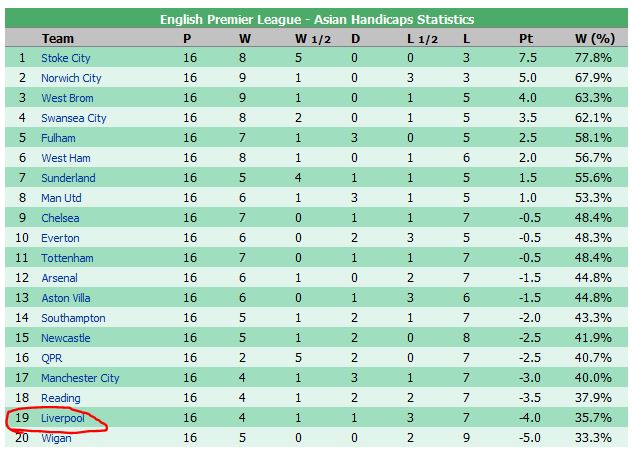Open the Man Utd team link
This screenshot has height=454, width=634.
(x=61, y=198)
